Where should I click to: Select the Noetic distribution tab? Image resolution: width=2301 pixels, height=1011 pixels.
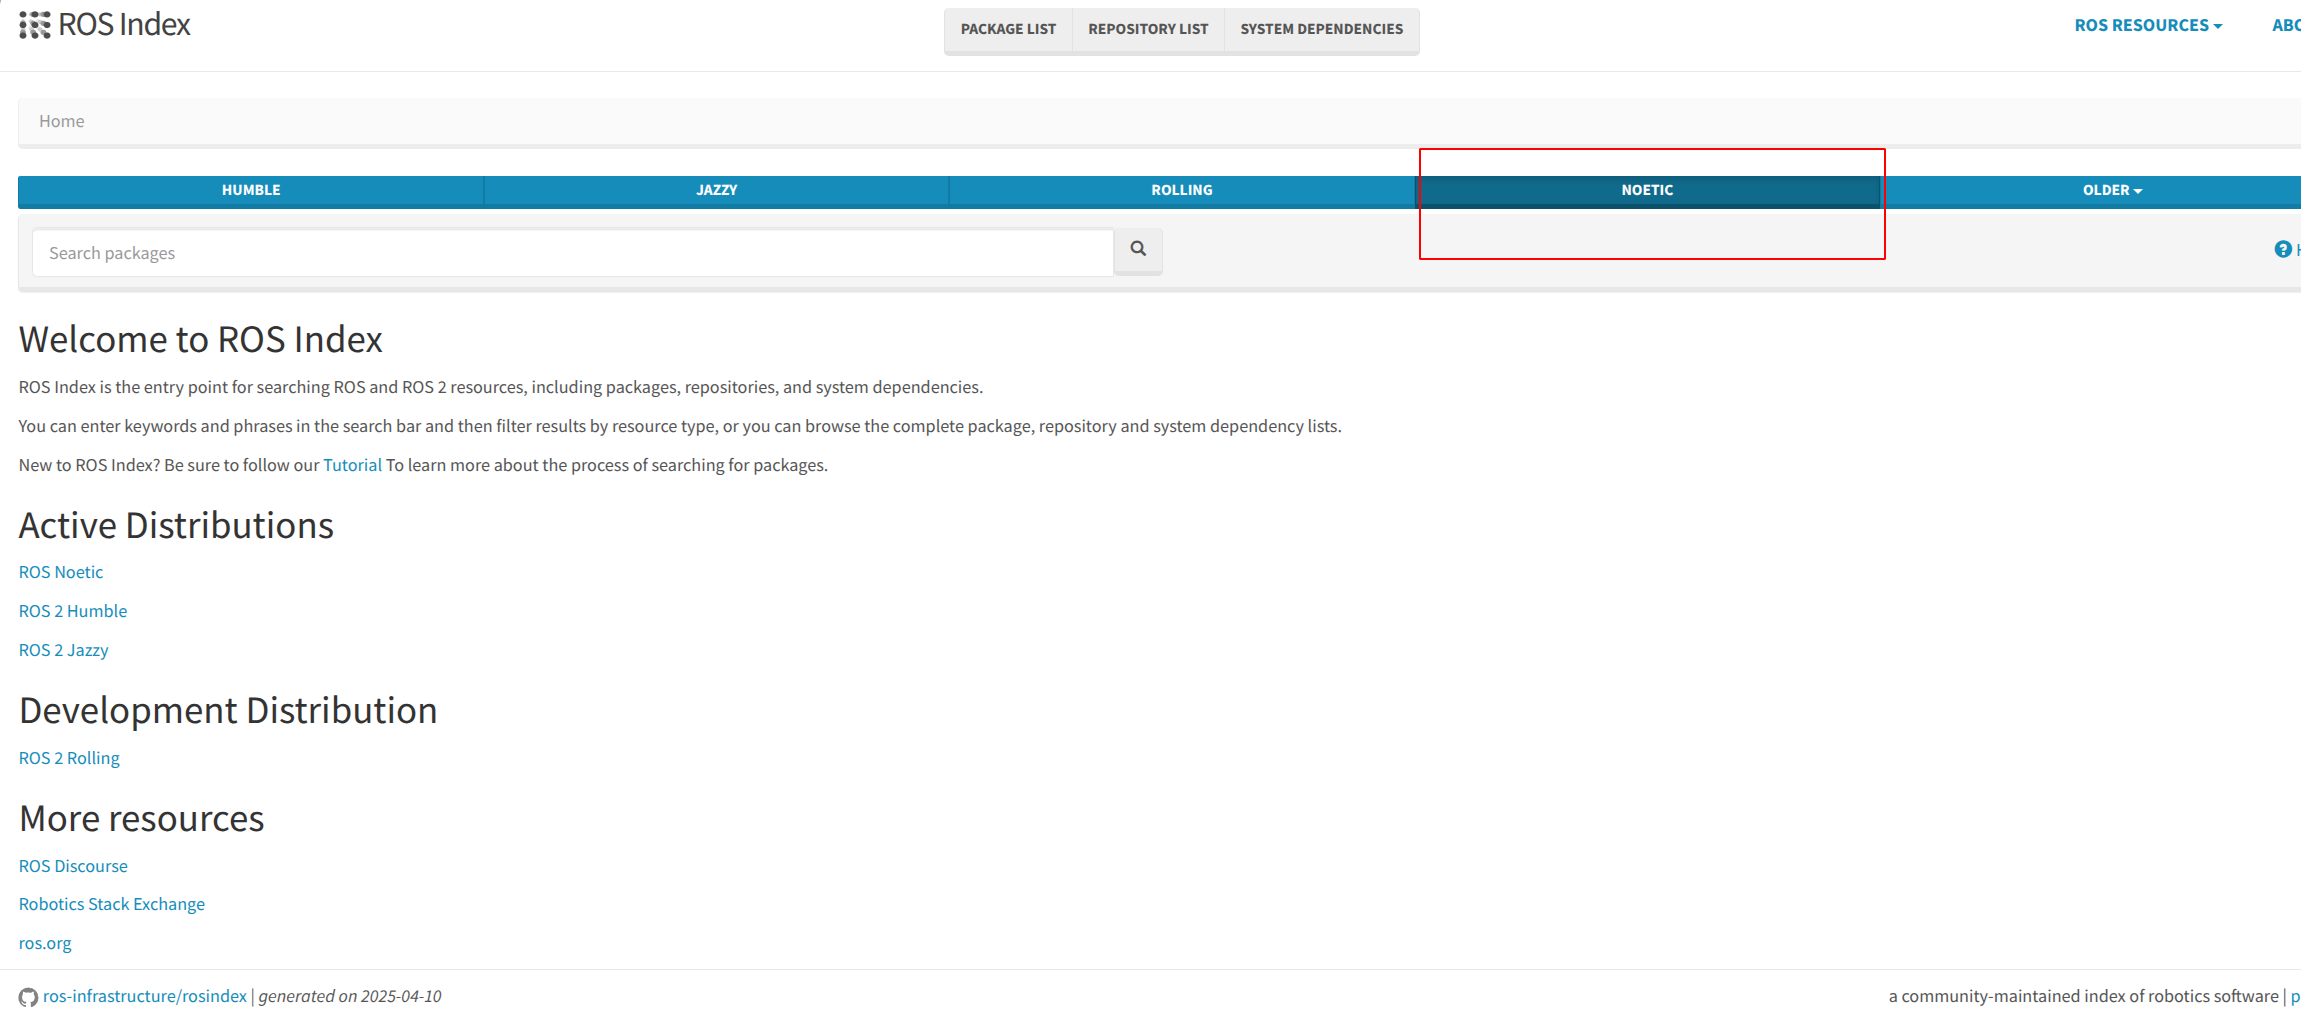click(x=1647, y=190)
